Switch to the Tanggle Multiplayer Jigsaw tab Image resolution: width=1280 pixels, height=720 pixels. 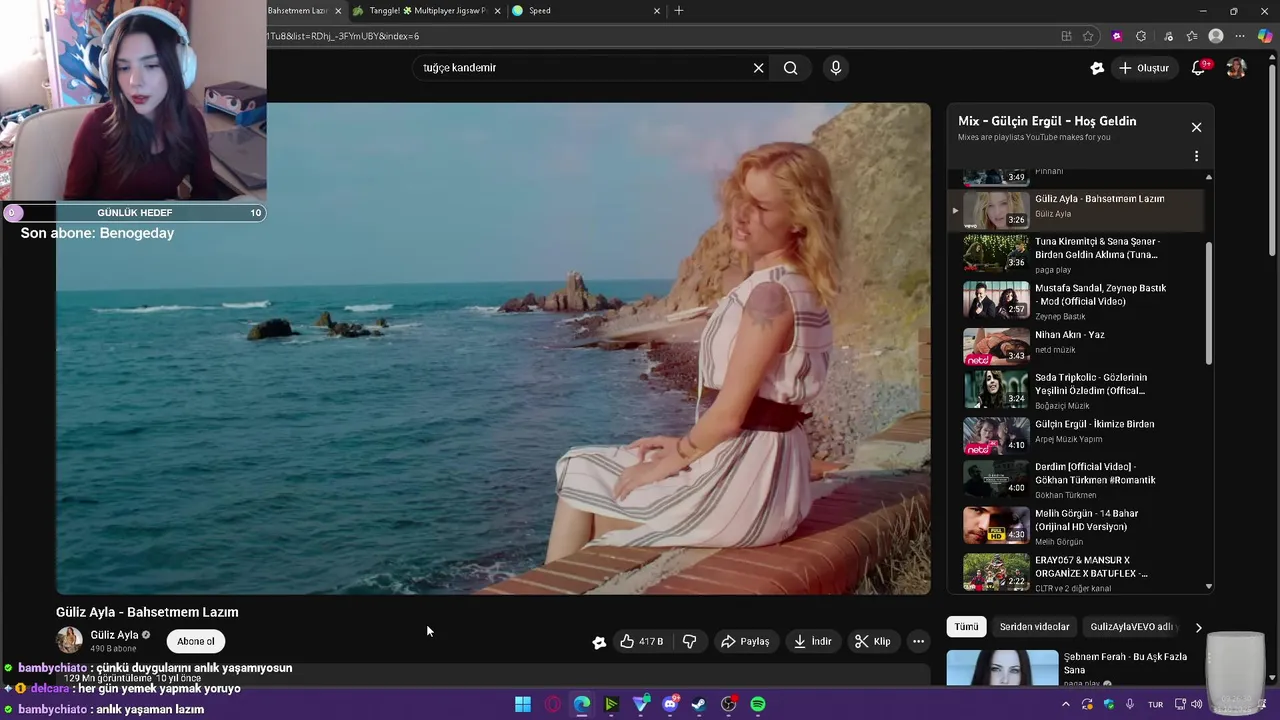coord(427,11)
